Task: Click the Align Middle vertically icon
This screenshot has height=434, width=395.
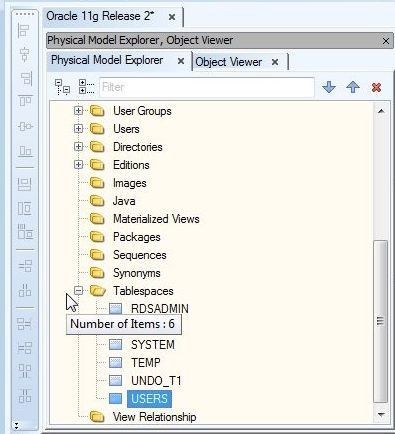Action: pos(25,126)
